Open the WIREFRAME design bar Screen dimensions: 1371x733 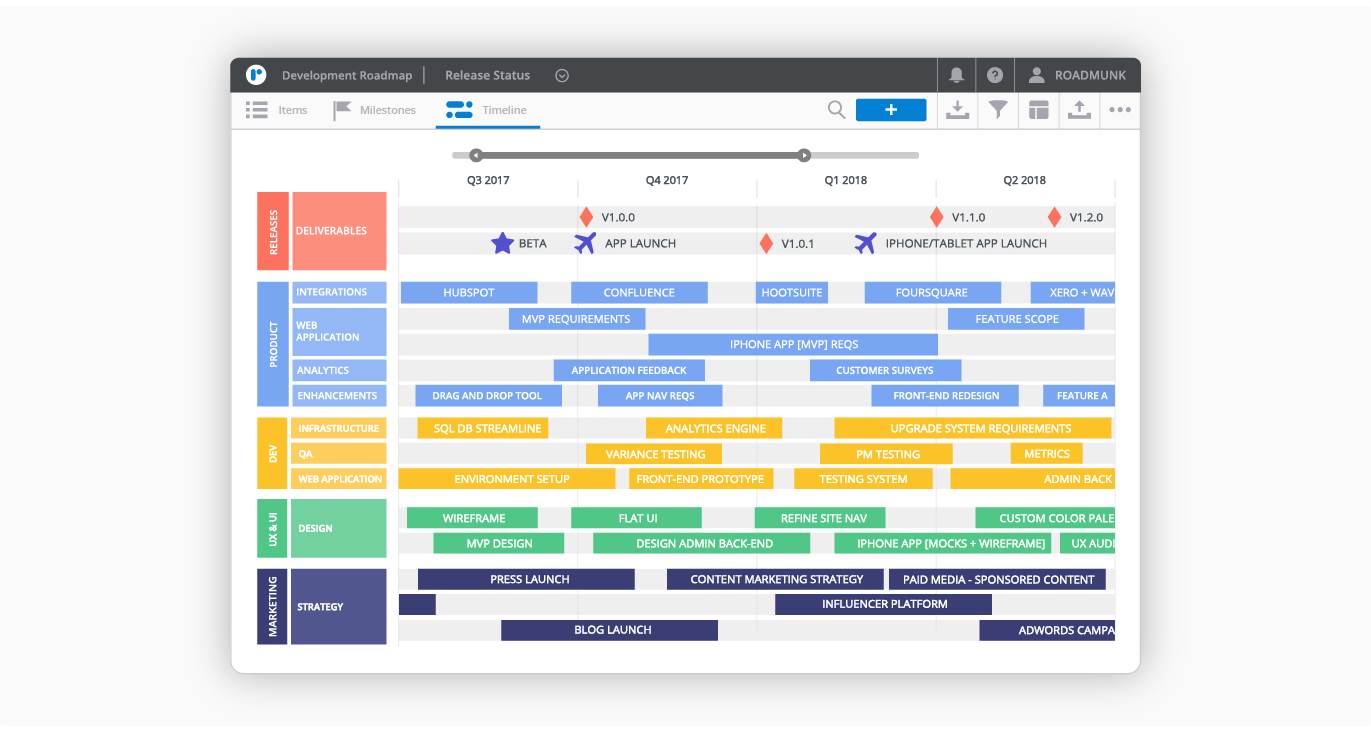(x=472, y=518)
